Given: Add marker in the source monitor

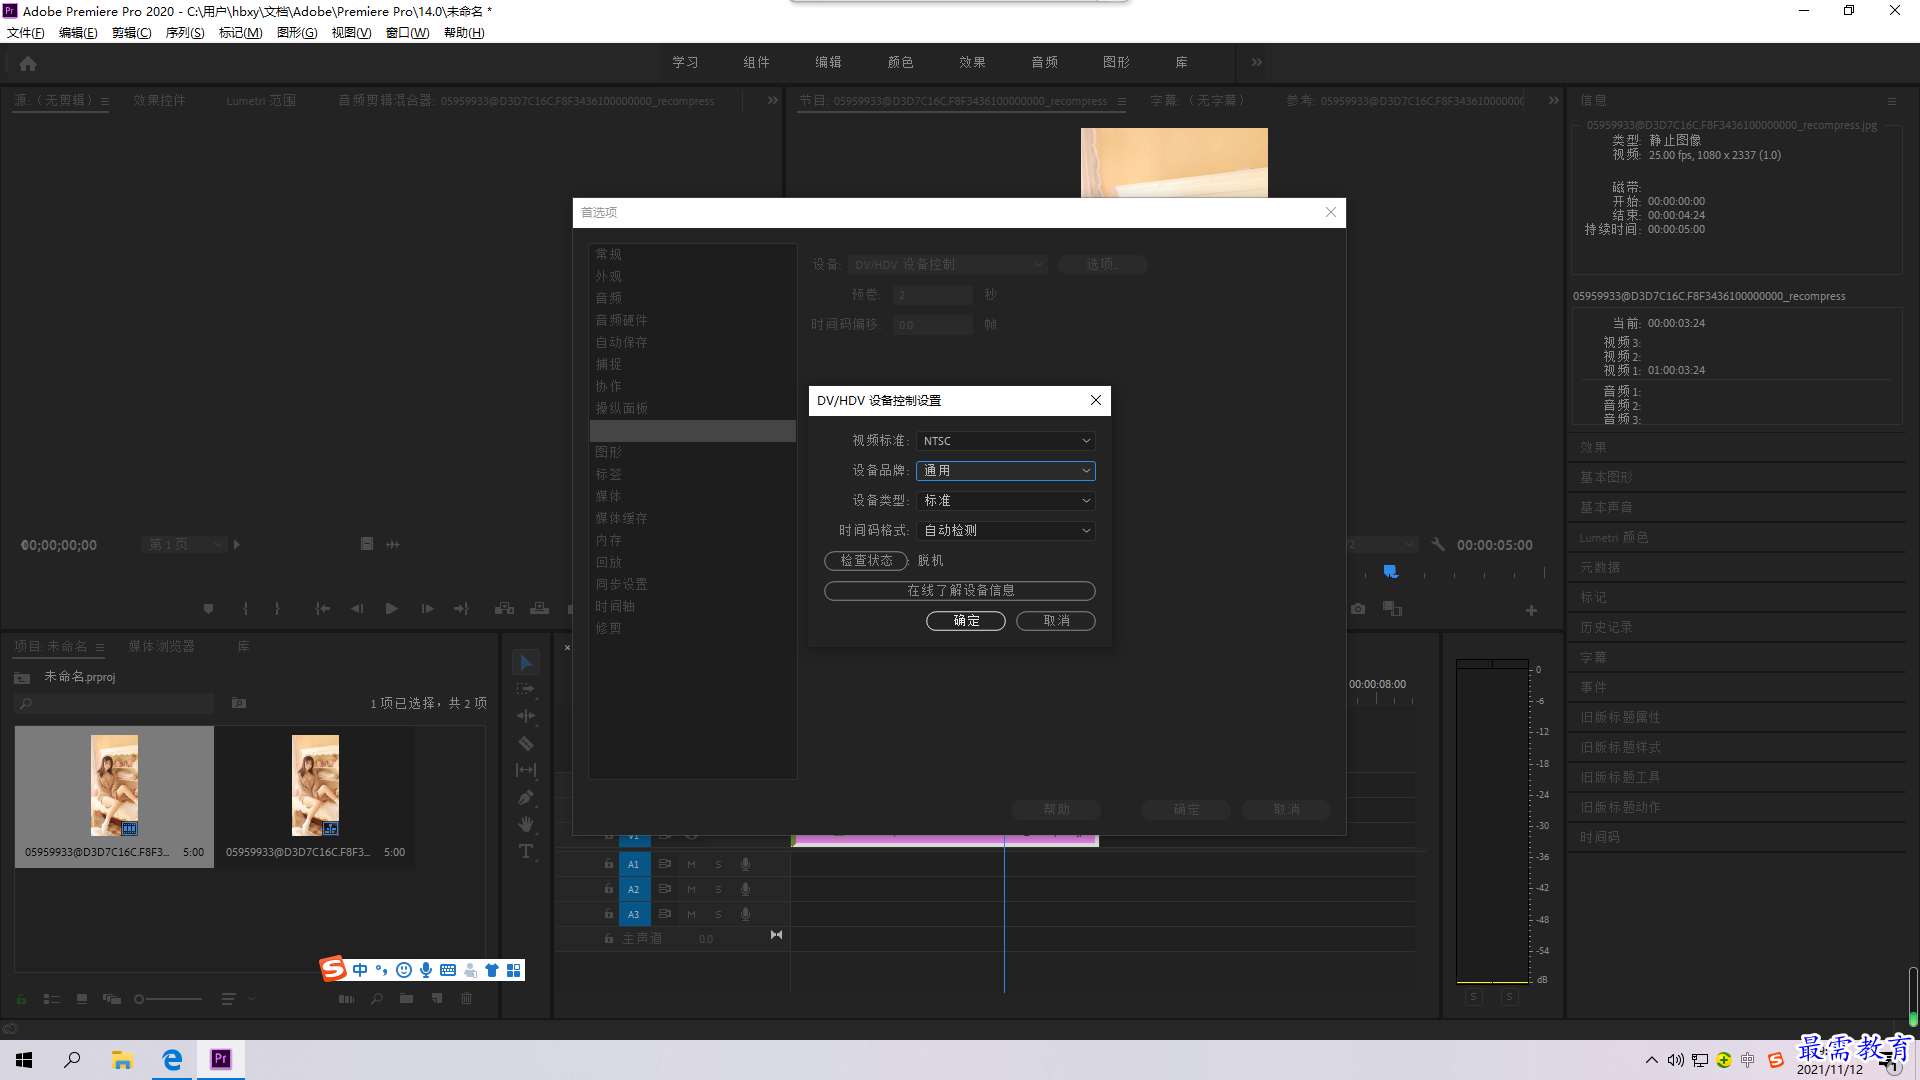Looking at the screenshot, I should [208, 609].
